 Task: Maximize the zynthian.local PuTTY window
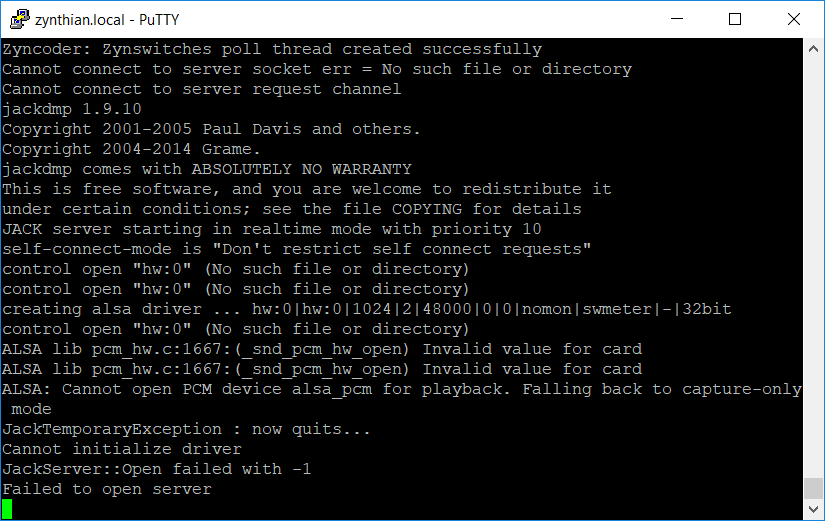735,19
